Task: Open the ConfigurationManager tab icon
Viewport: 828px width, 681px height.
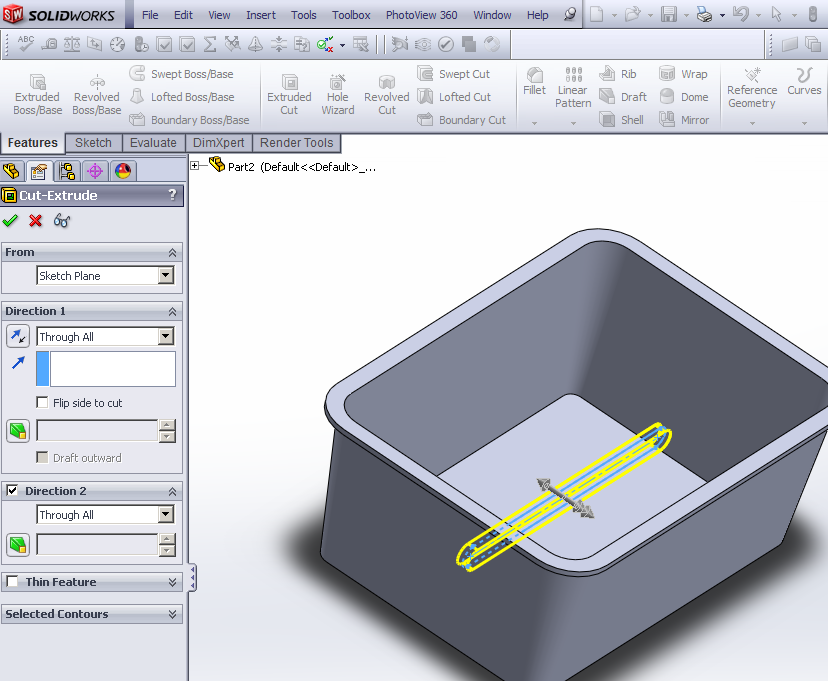Action: click(67, 171)
